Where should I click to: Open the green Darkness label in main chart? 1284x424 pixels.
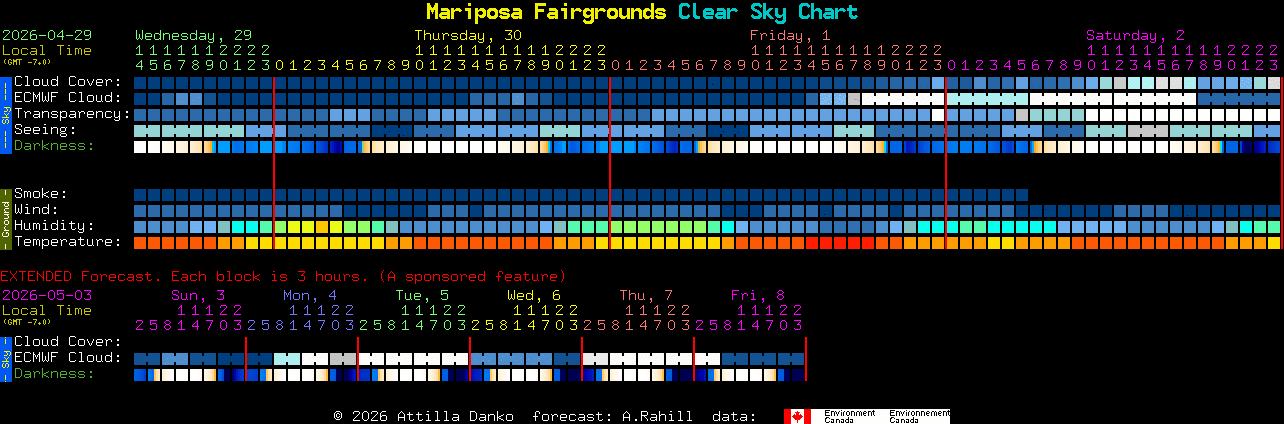pyautogui.click(x=54, y=146)
